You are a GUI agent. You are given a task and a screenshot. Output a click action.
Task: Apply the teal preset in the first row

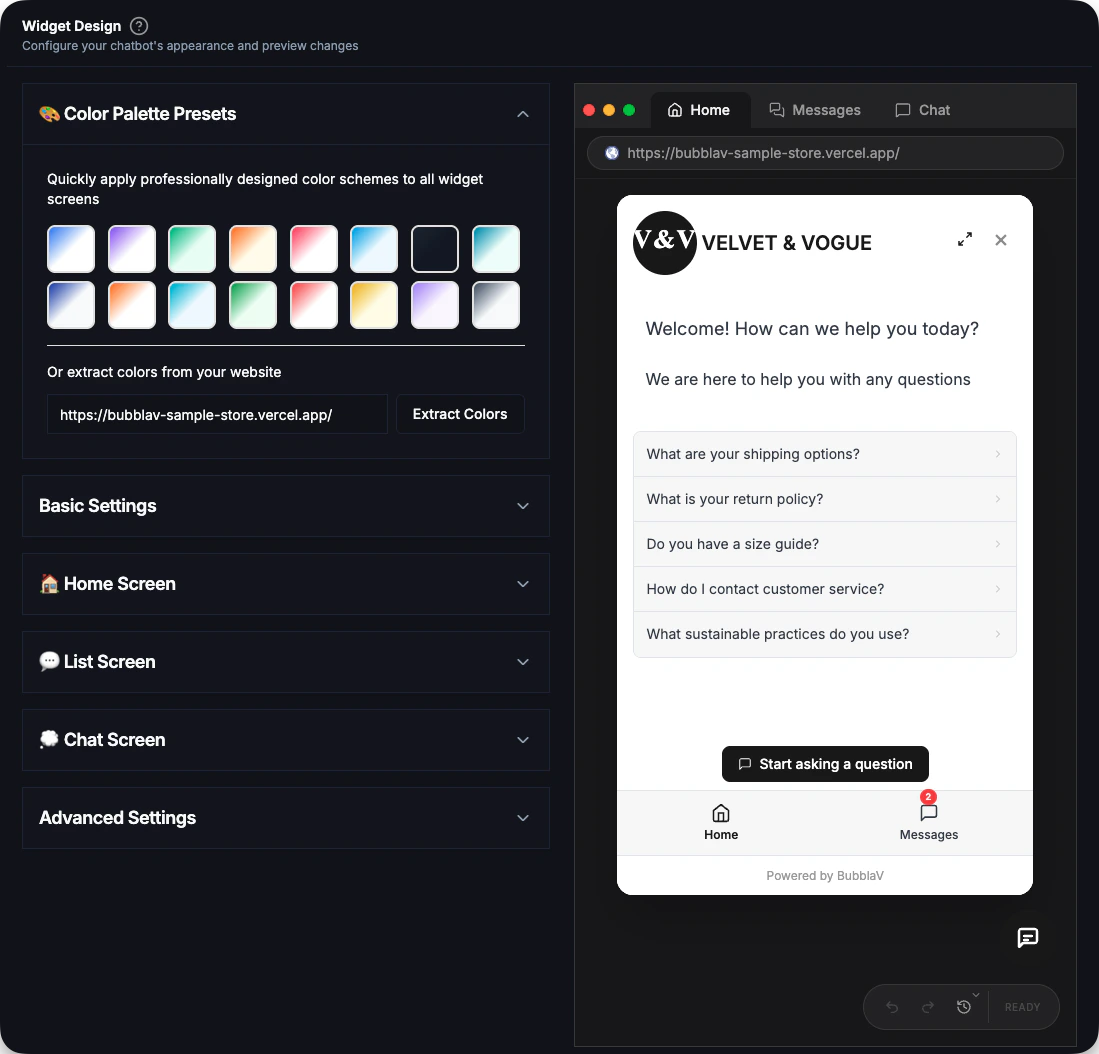coord(496,249)
